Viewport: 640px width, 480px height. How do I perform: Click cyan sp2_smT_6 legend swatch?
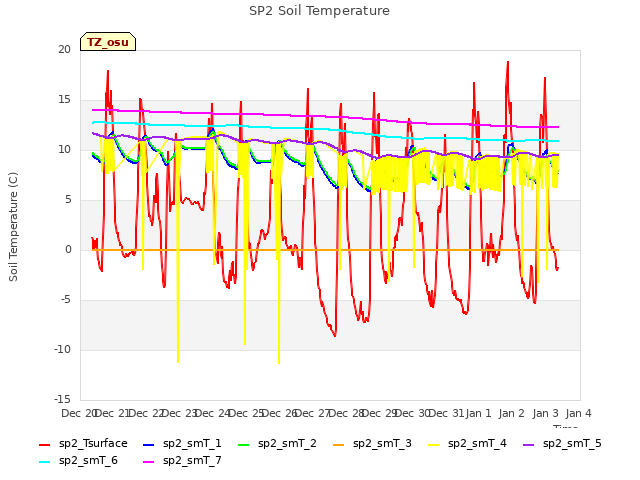(44, 462)
